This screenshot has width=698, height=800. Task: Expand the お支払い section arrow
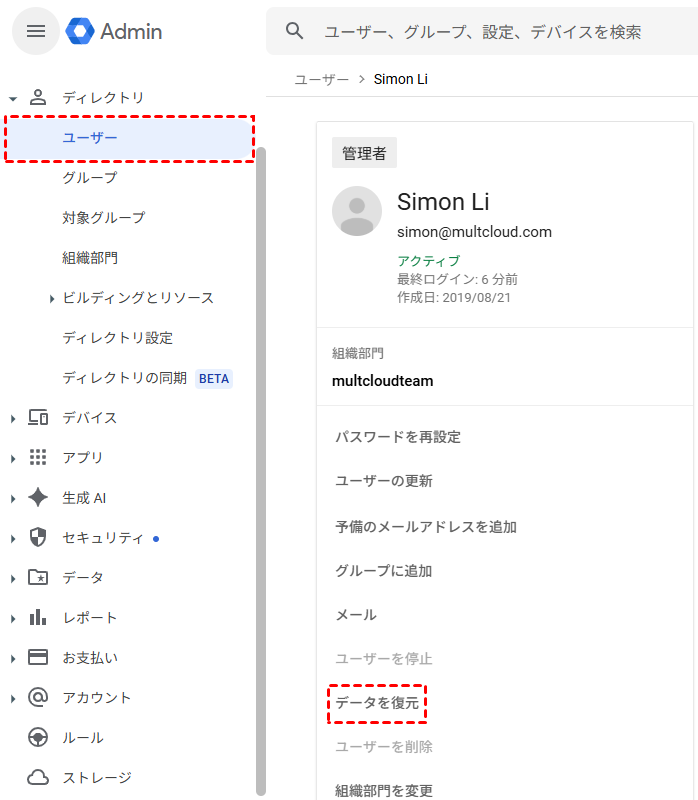click(x=13, y=658)
